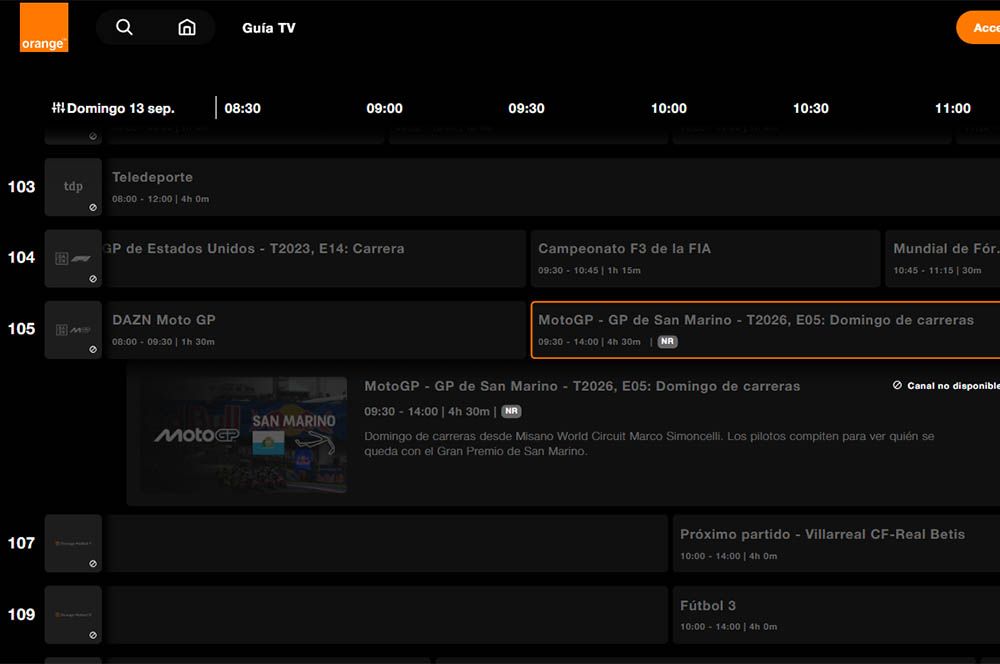This screenshot has width=1000, height=664.
Task: Select the 09:00 time marker
Action: click(385, 108)
